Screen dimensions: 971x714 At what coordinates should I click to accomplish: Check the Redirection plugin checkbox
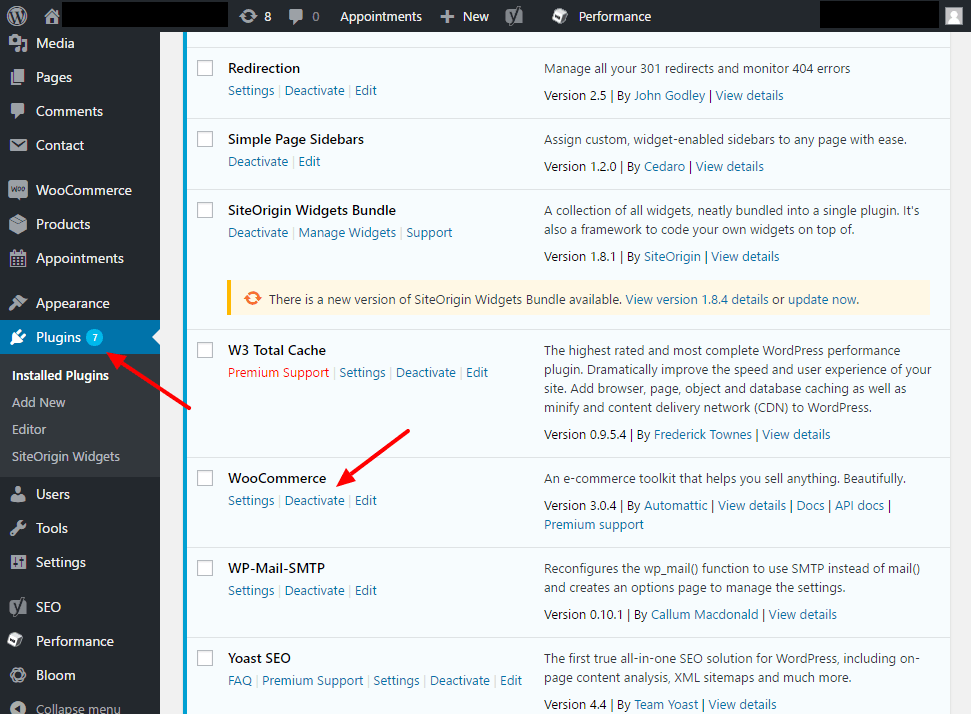[205, 68]
